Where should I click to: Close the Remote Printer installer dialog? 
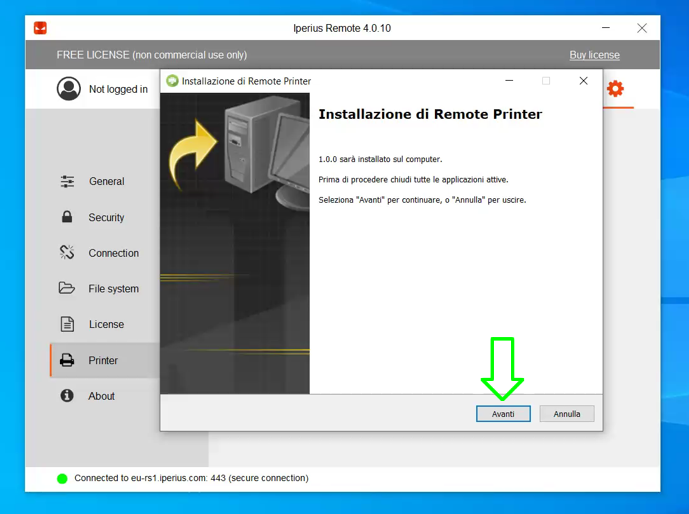[x=583, y=81]
